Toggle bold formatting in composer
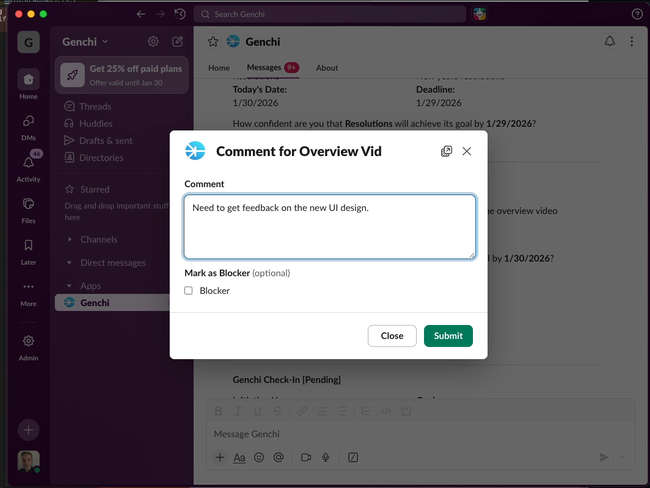The width and height of the screenshot is (650, 488). (218, 411)
